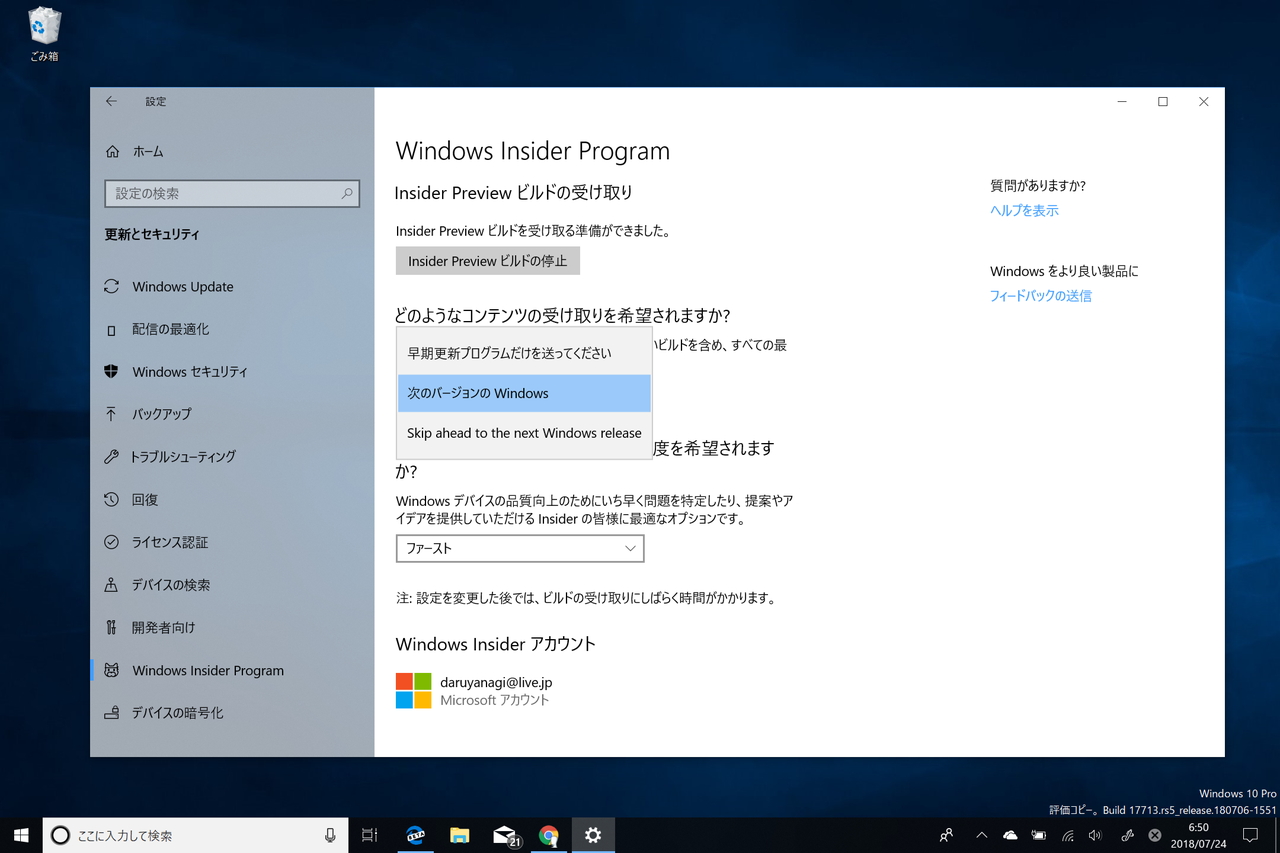This screenshot has width=1280, height=853.
Task: Open the People icon on the taskbar
Action: point(945,835)
